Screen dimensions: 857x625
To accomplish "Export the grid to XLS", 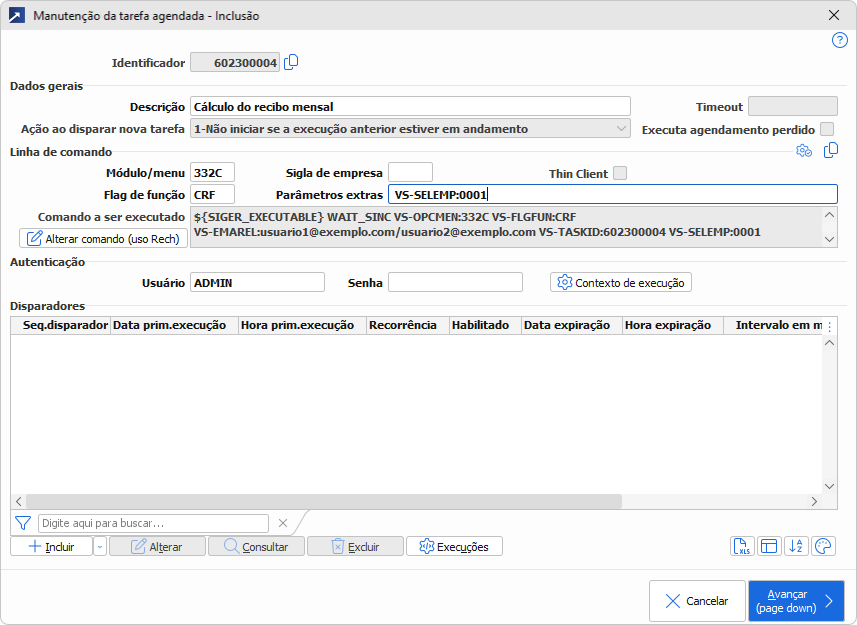I will [x=742, y=546].
